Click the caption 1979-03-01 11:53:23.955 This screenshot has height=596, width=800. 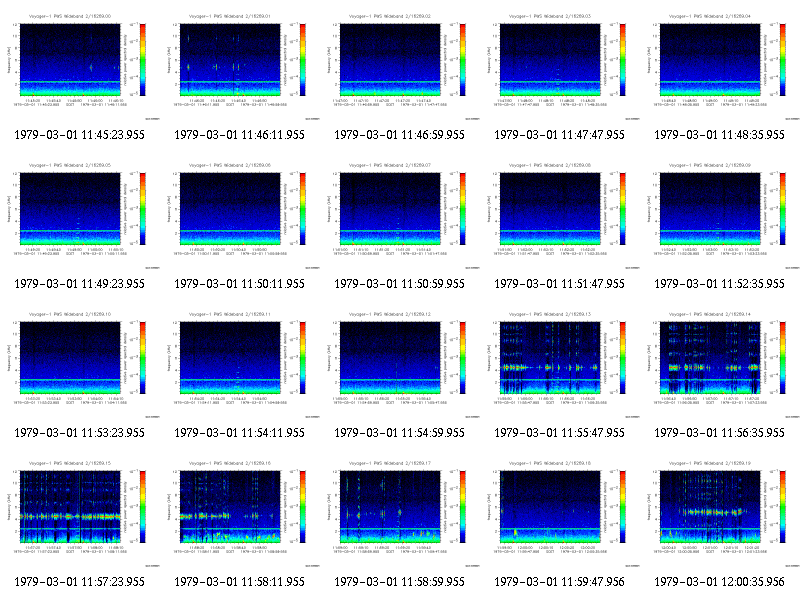tap(80, 433)
